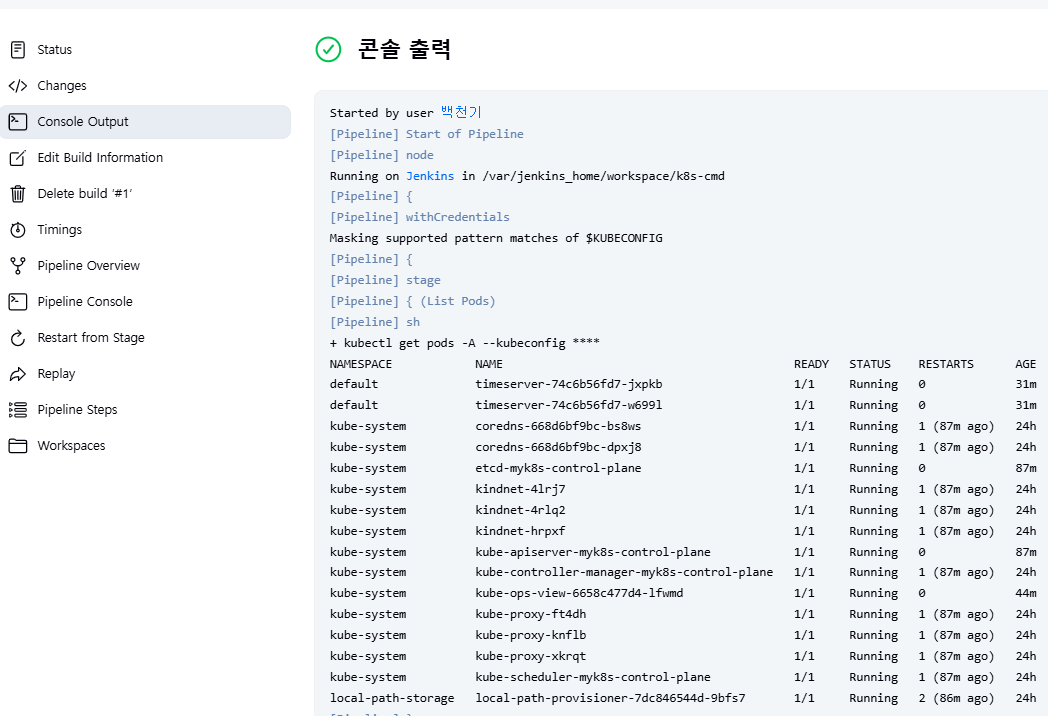Open the Pipeline Steps list icon

click(x=18, y=410)
